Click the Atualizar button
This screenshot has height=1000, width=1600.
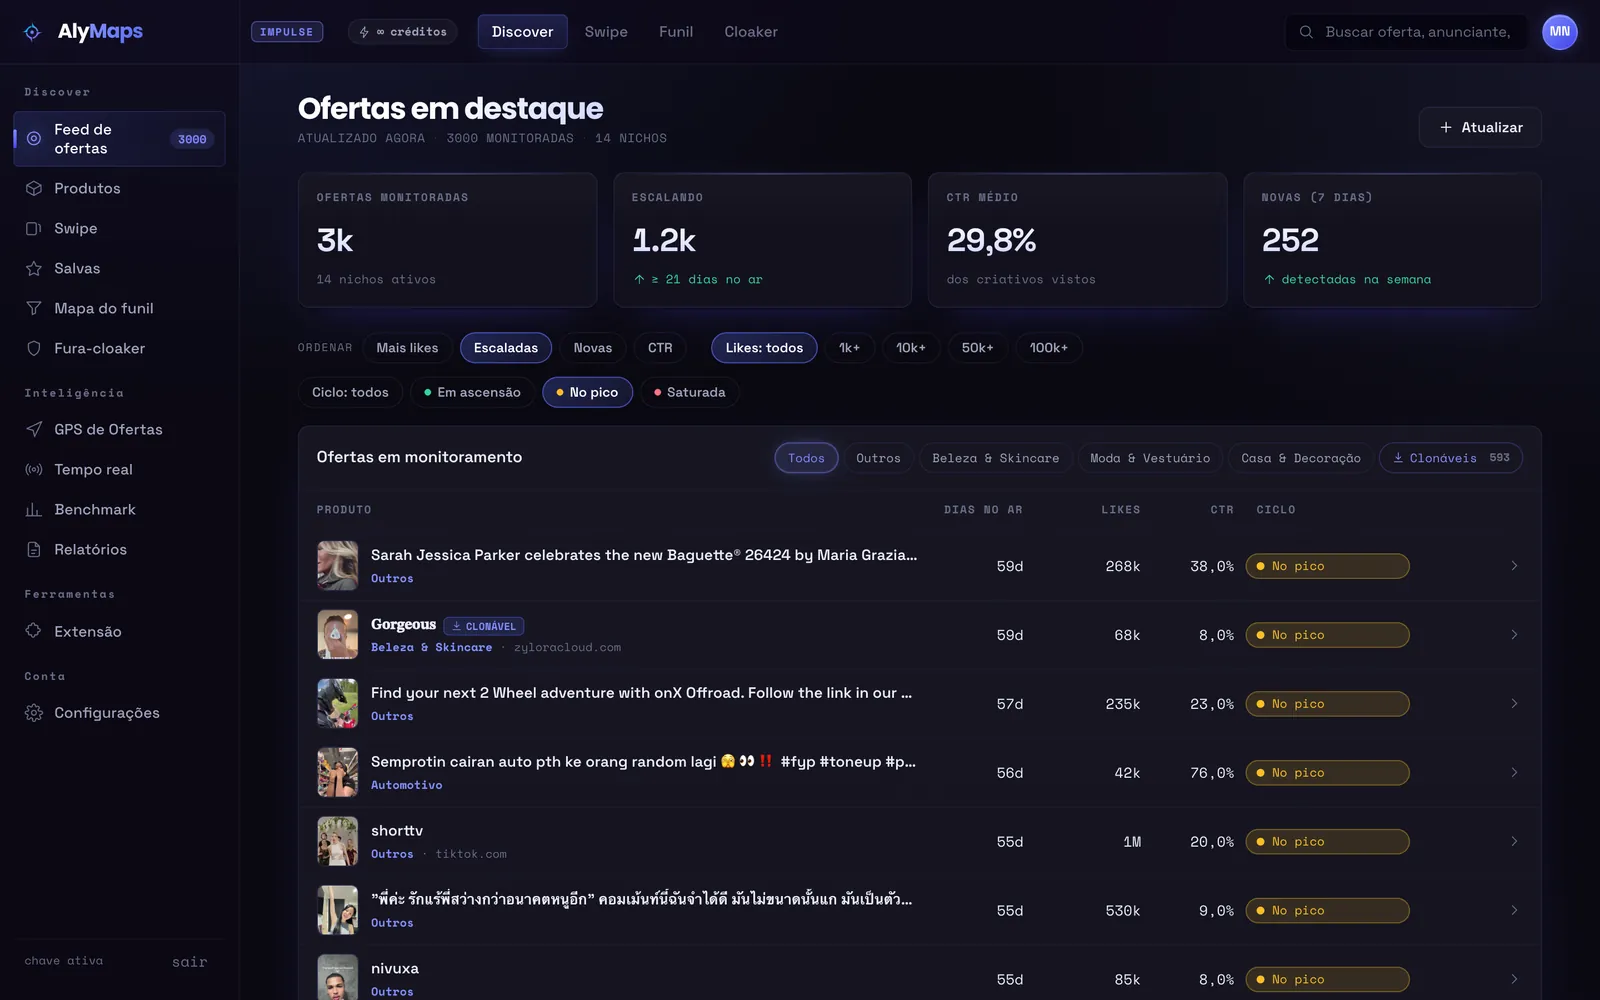point(1480,127)
